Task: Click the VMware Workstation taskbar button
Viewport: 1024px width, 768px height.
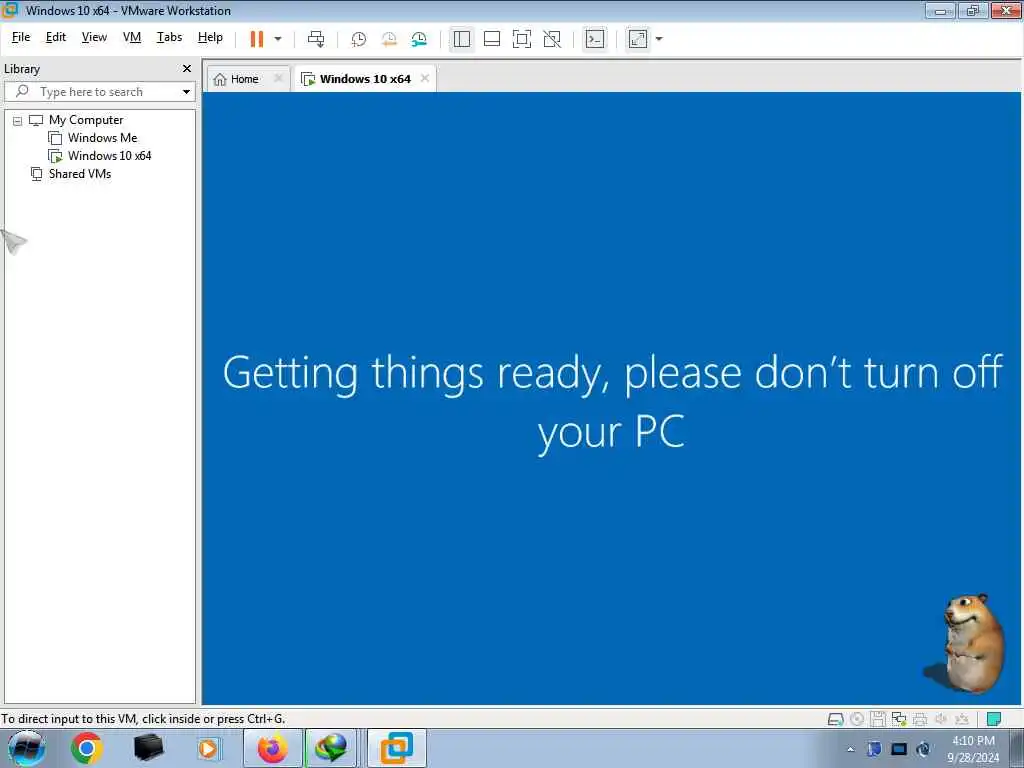Action: [396, 748]
